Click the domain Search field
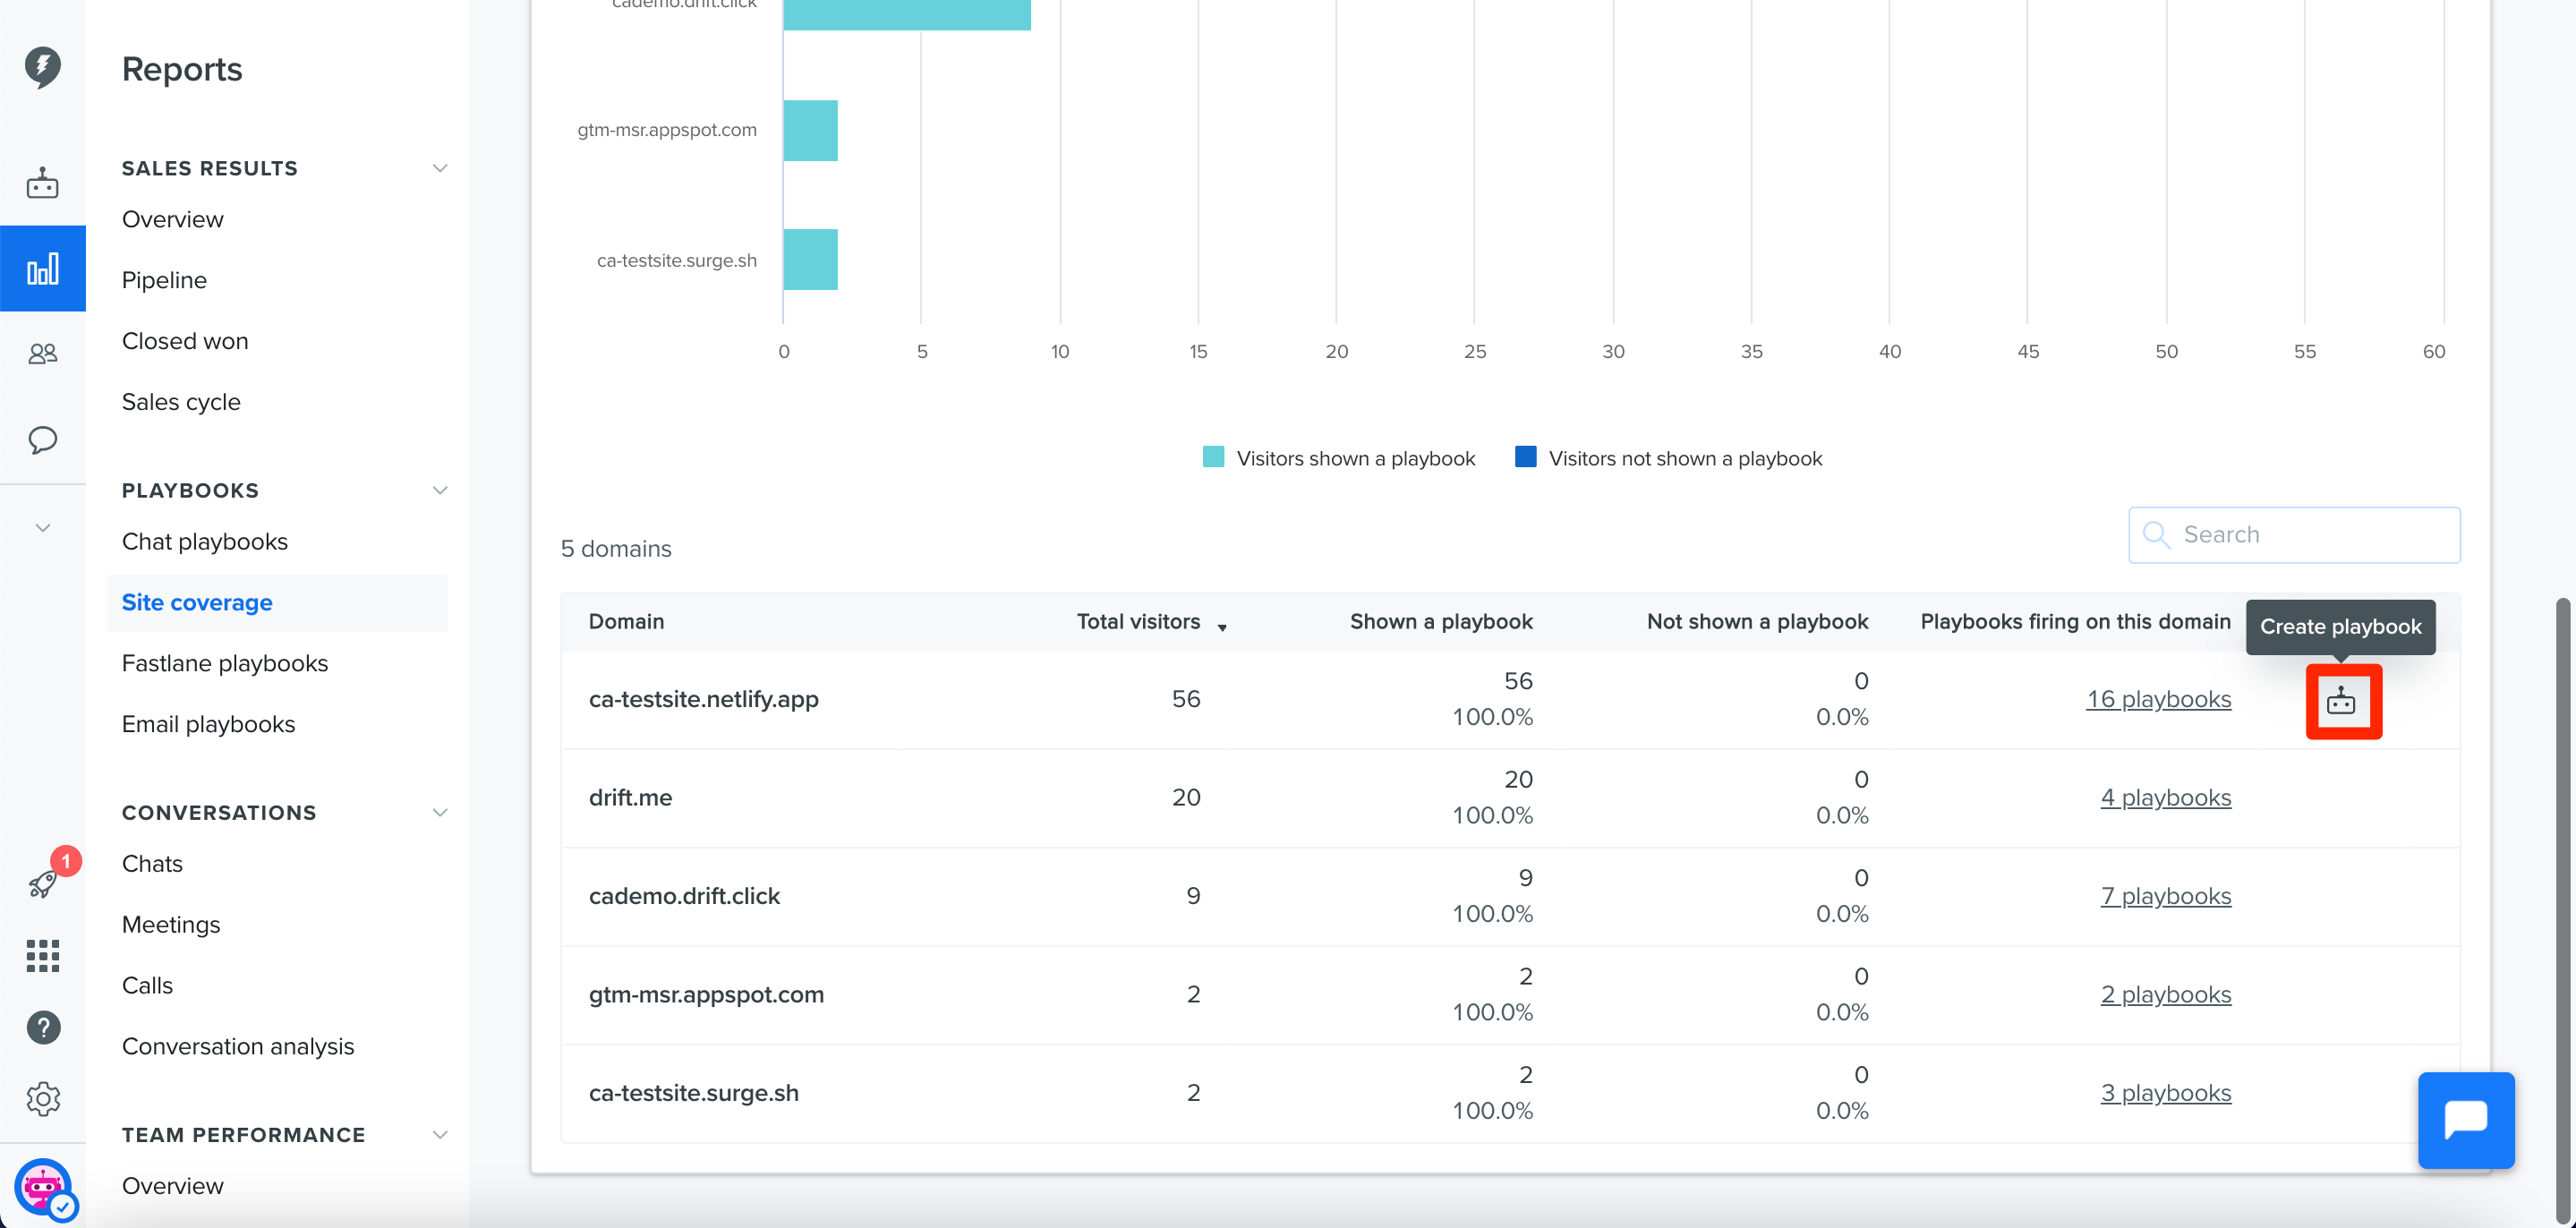The height and width of the screenshot is (1228, 2576). (2294, 535)
